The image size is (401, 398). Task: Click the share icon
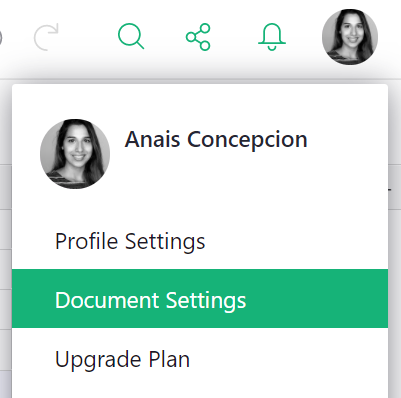point(198,37)
